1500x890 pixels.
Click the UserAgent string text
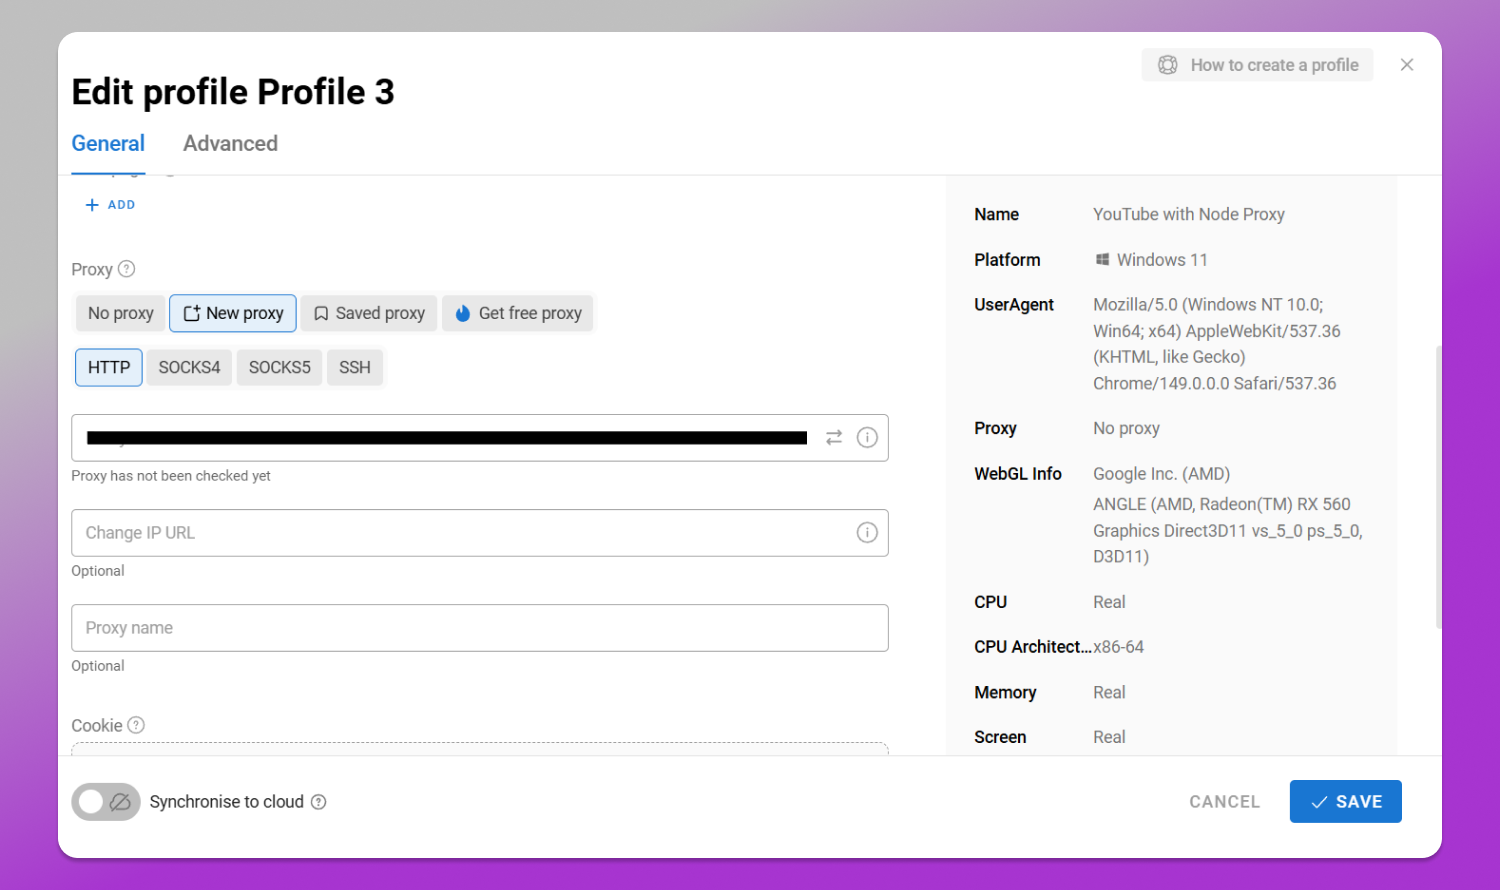click(1217, 344)
